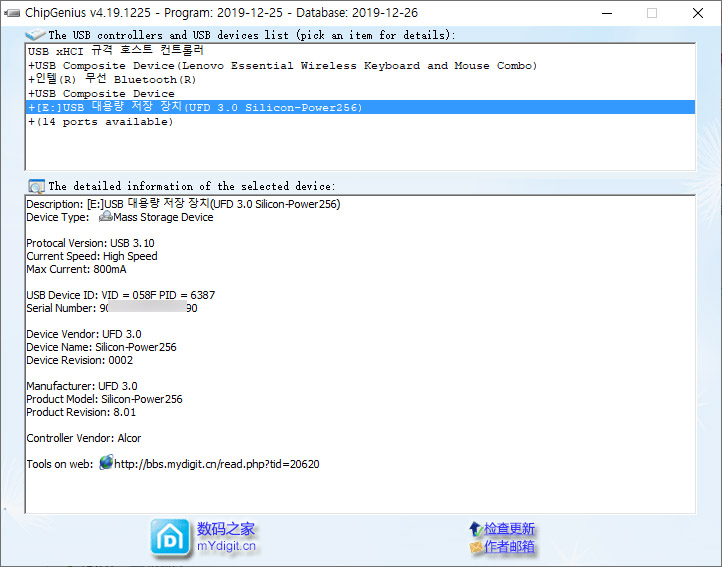Image resolution: width=722 pixels, height=567 pixels.
Task: Click the Controller Vendor: Alcor line
Action: coord(84,438)
